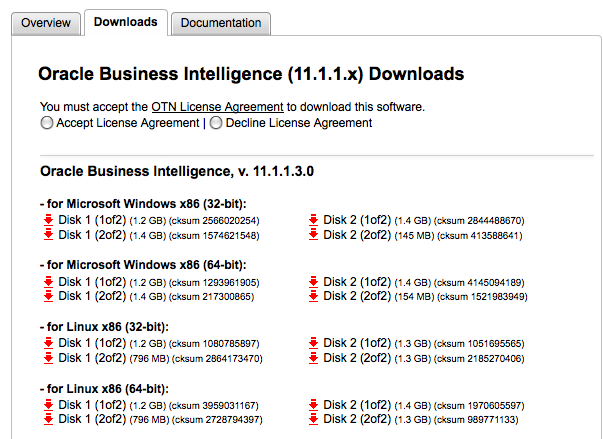
Task: Click the text 'cksum 3959031167'
Action: point(214,406)
